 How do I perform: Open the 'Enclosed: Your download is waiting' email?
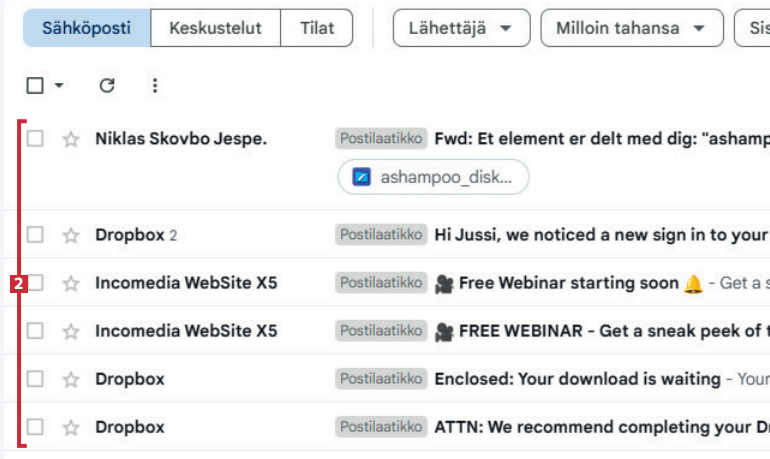pos(577,379)
